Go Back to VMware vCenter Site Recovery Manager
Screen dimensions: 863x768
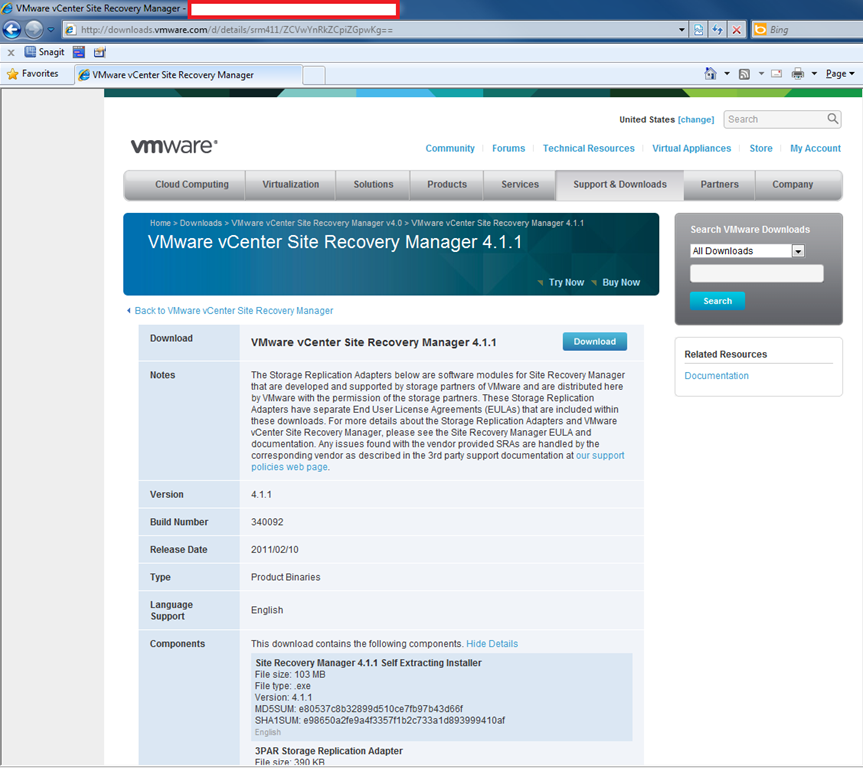[x=234, y=311]
